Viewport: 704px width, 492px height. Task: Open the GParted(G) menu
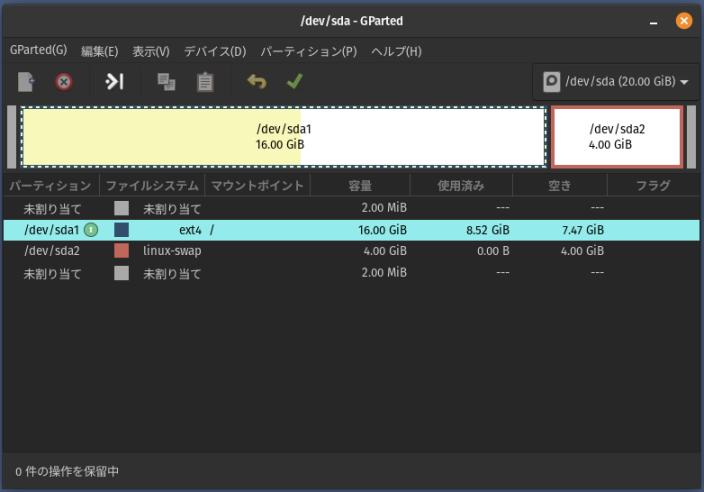pos(38,50)
